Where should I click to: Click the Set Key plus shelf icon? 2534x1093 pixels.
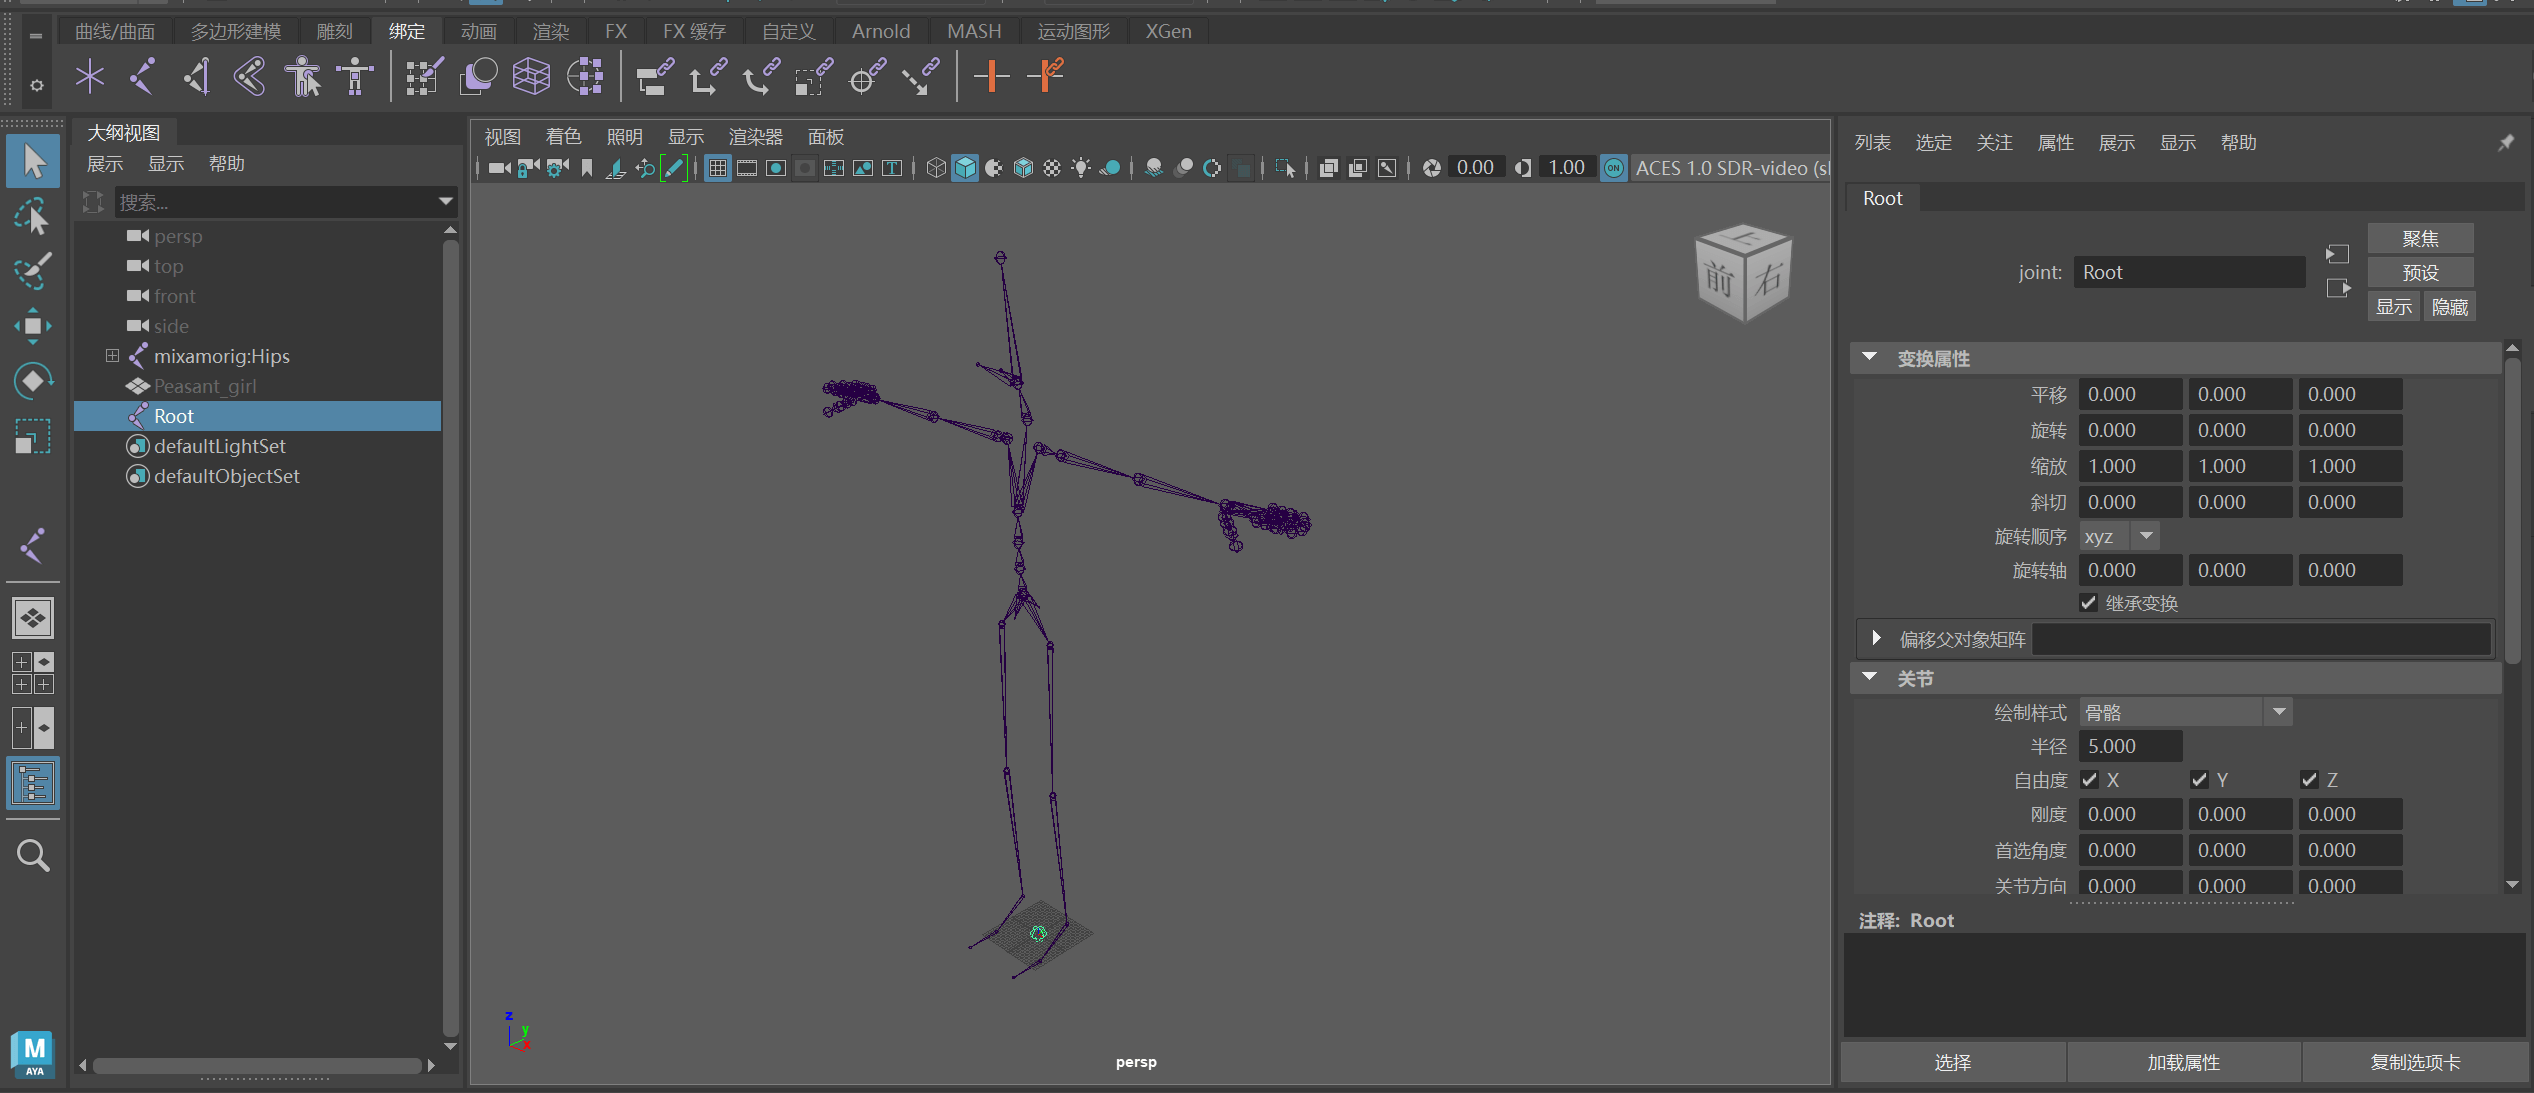pos(991,76)
